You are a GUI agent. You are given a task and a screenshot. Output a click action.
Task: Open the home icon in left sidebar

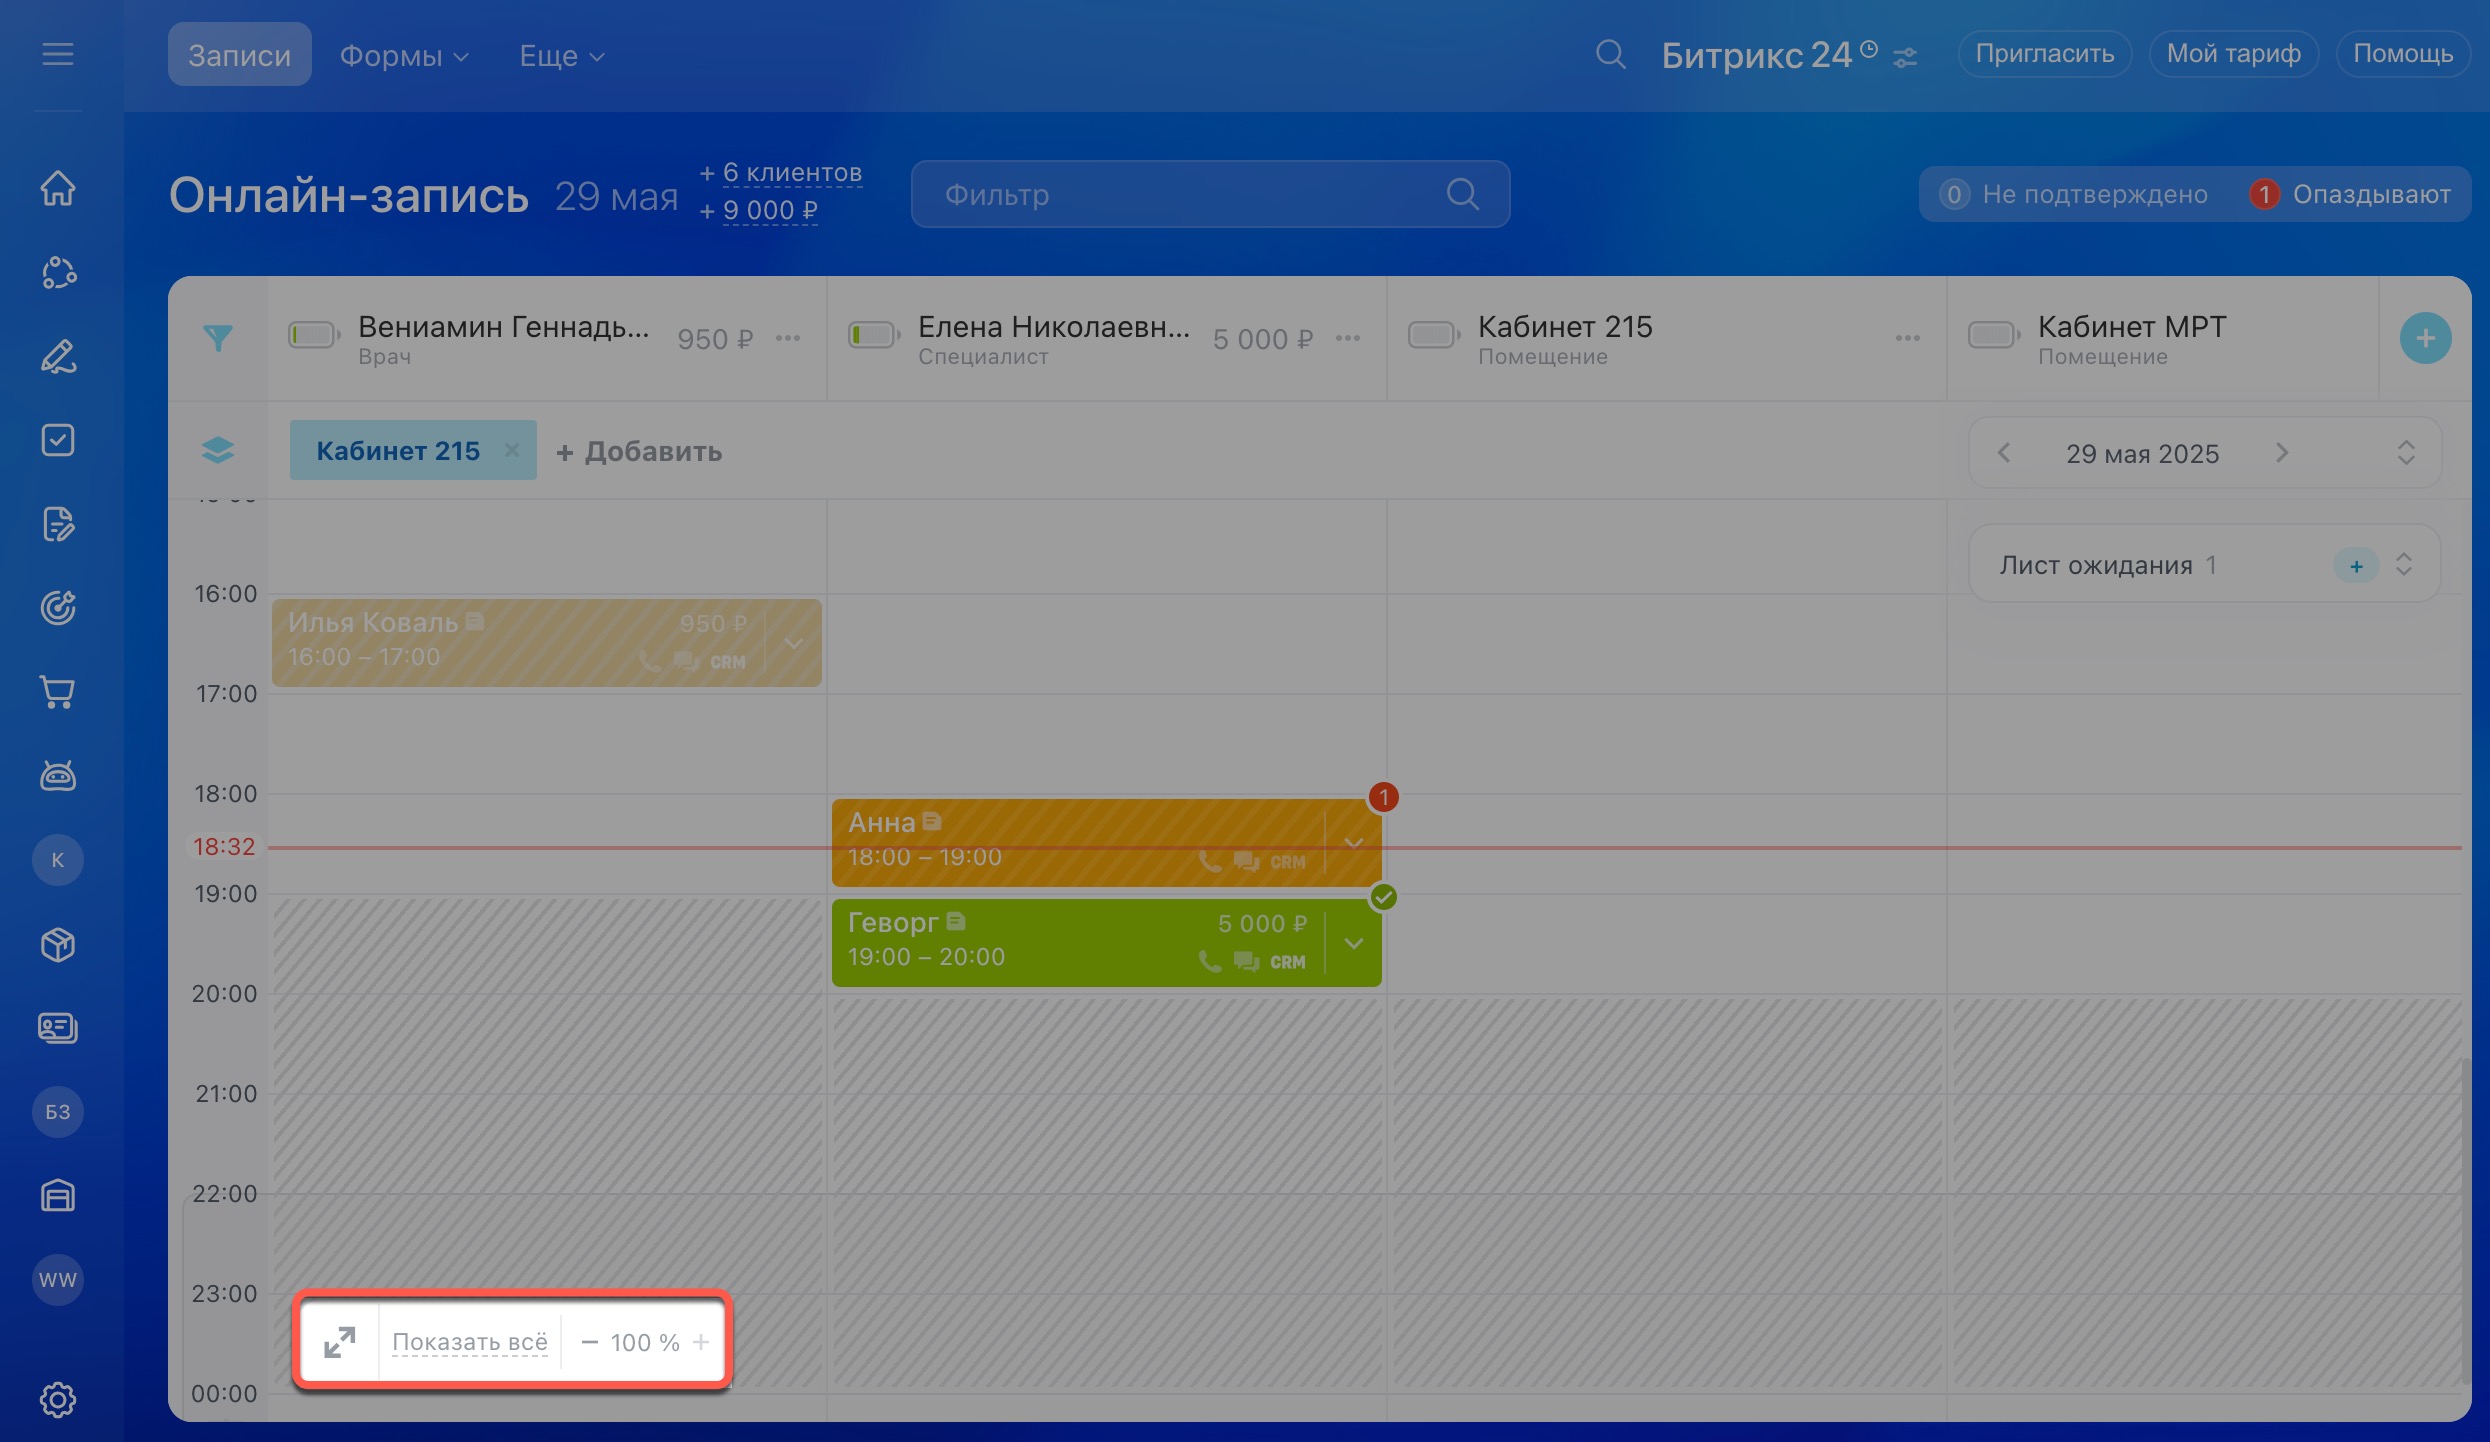click(x=58, y=188)
